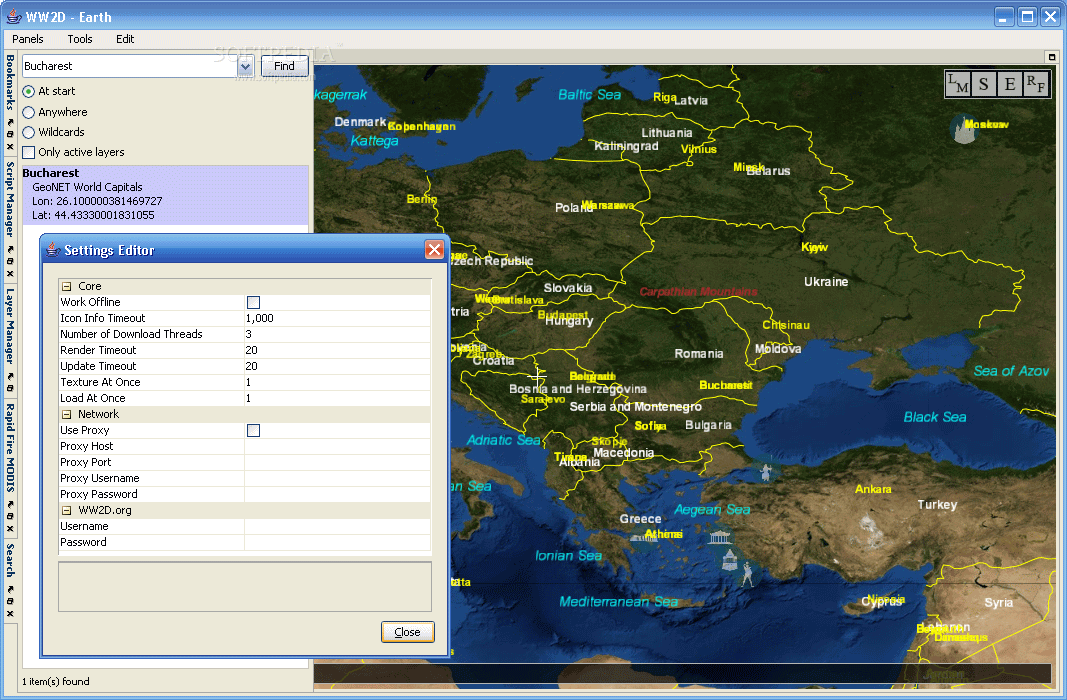The height and width of the screenshot is (700, 1067).
Task: Close the Rapid Fire MODIS side tab
Action: click(10, 528)
